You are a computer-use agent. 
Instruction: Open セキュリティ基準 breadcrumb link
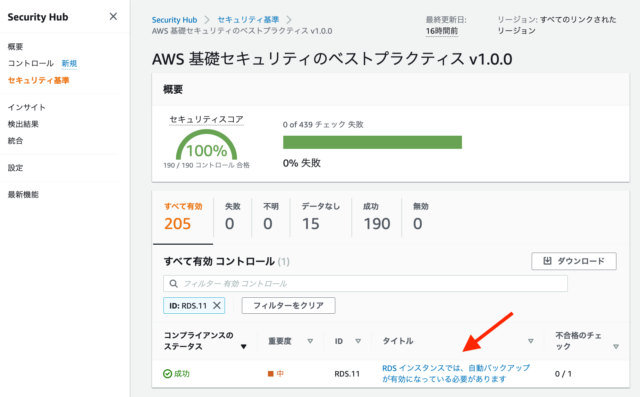(x=248, y=20)
